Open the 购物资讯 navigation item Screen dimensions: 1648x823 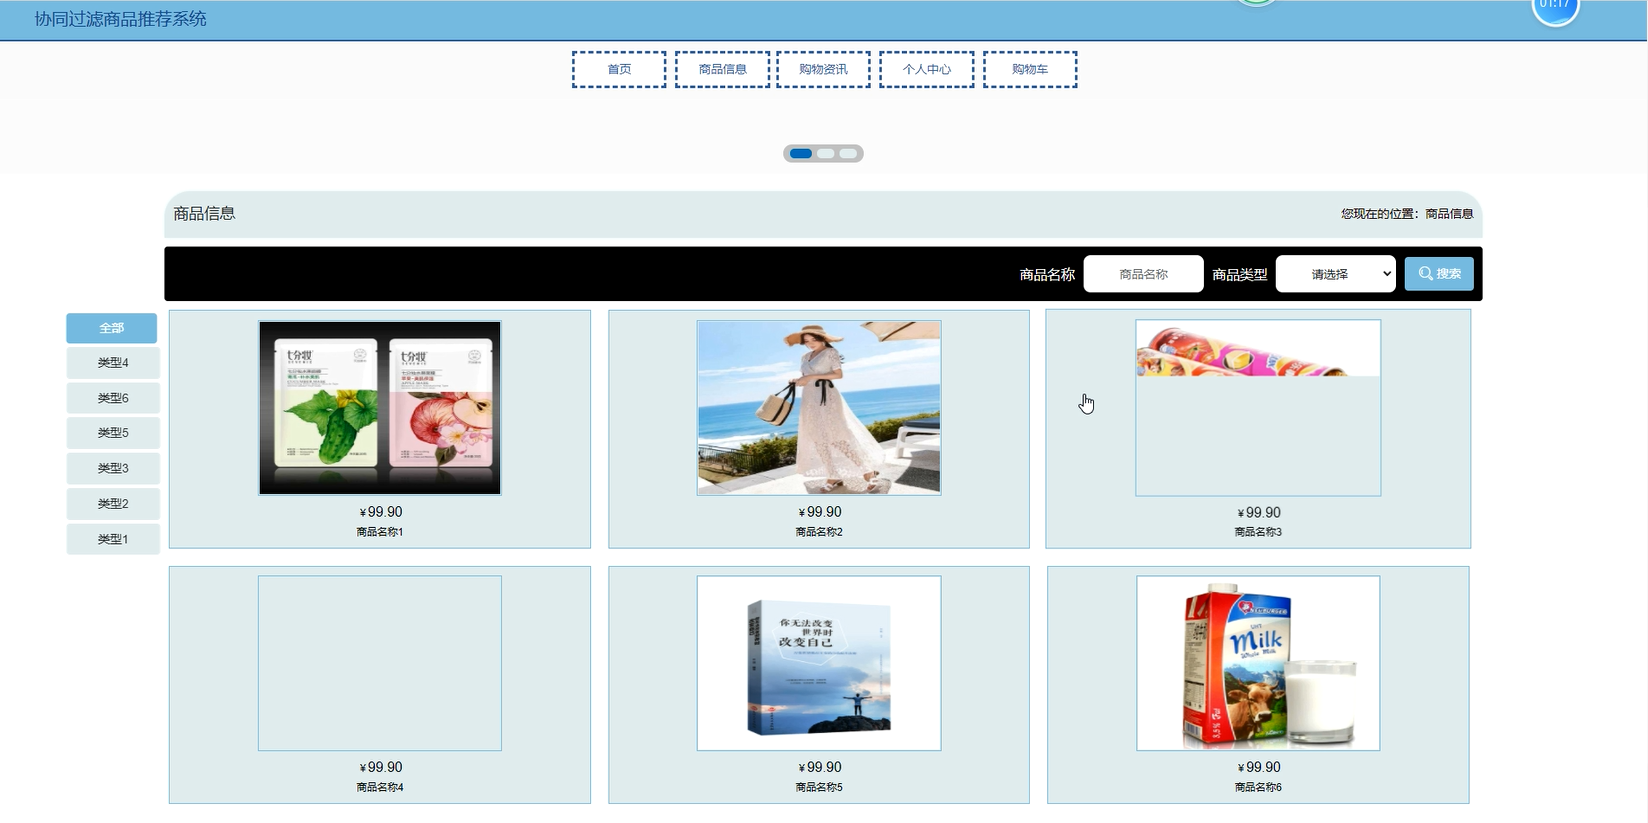[823, 70]
